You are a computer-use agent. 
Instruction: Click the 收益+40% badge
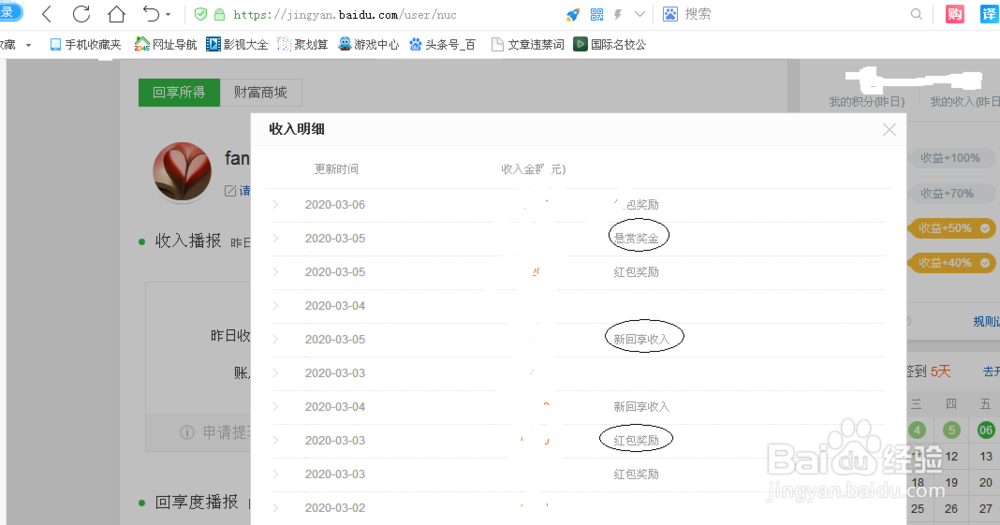pos(952,263)
